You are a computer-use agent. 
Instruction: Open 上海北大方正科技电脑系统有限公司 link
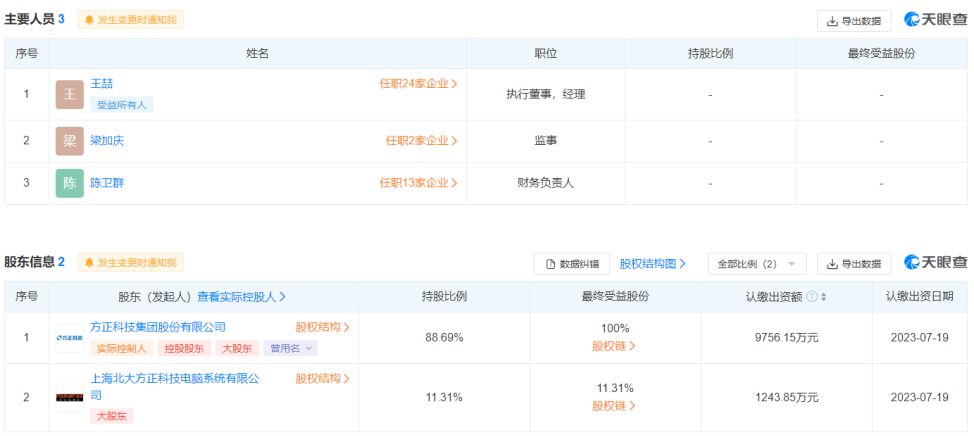point(175,386)
